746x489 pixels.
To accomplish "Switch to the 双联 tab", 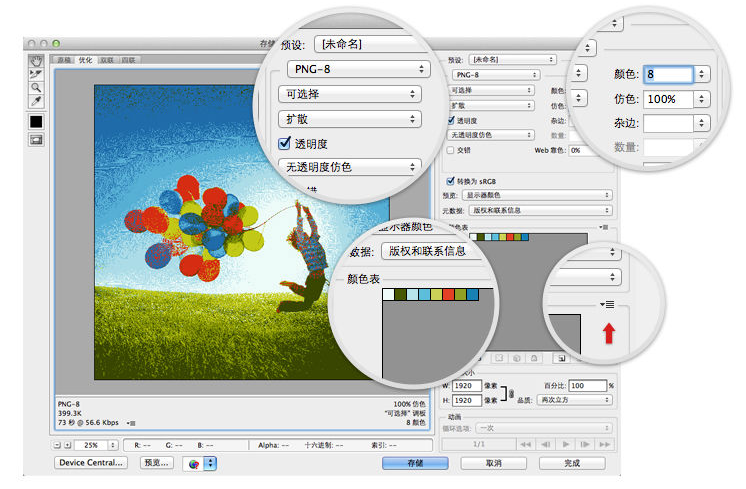I will pyautogui.click(x=107, y=60).
